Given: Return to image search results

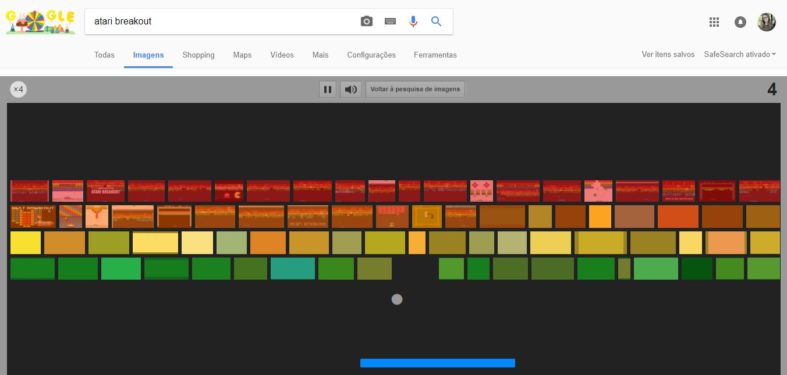Looking at the screenshot, I should (415, 89).
